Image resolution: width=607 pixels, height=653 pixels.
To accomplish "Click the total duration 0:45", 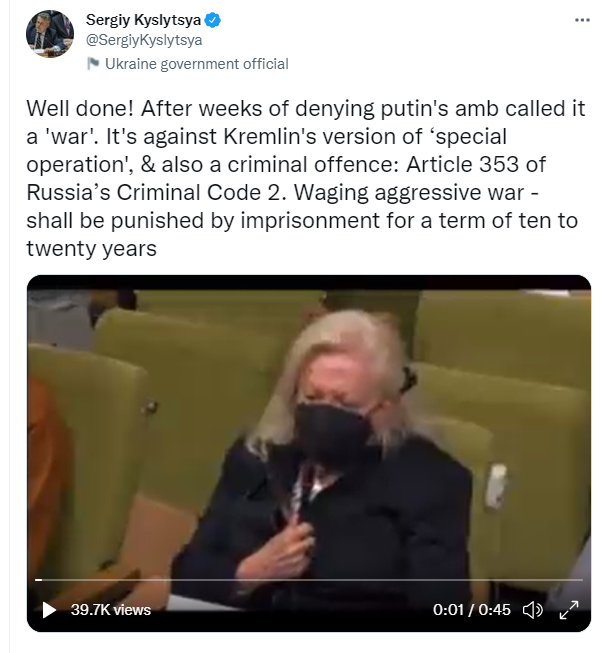I will coord(494,610).
